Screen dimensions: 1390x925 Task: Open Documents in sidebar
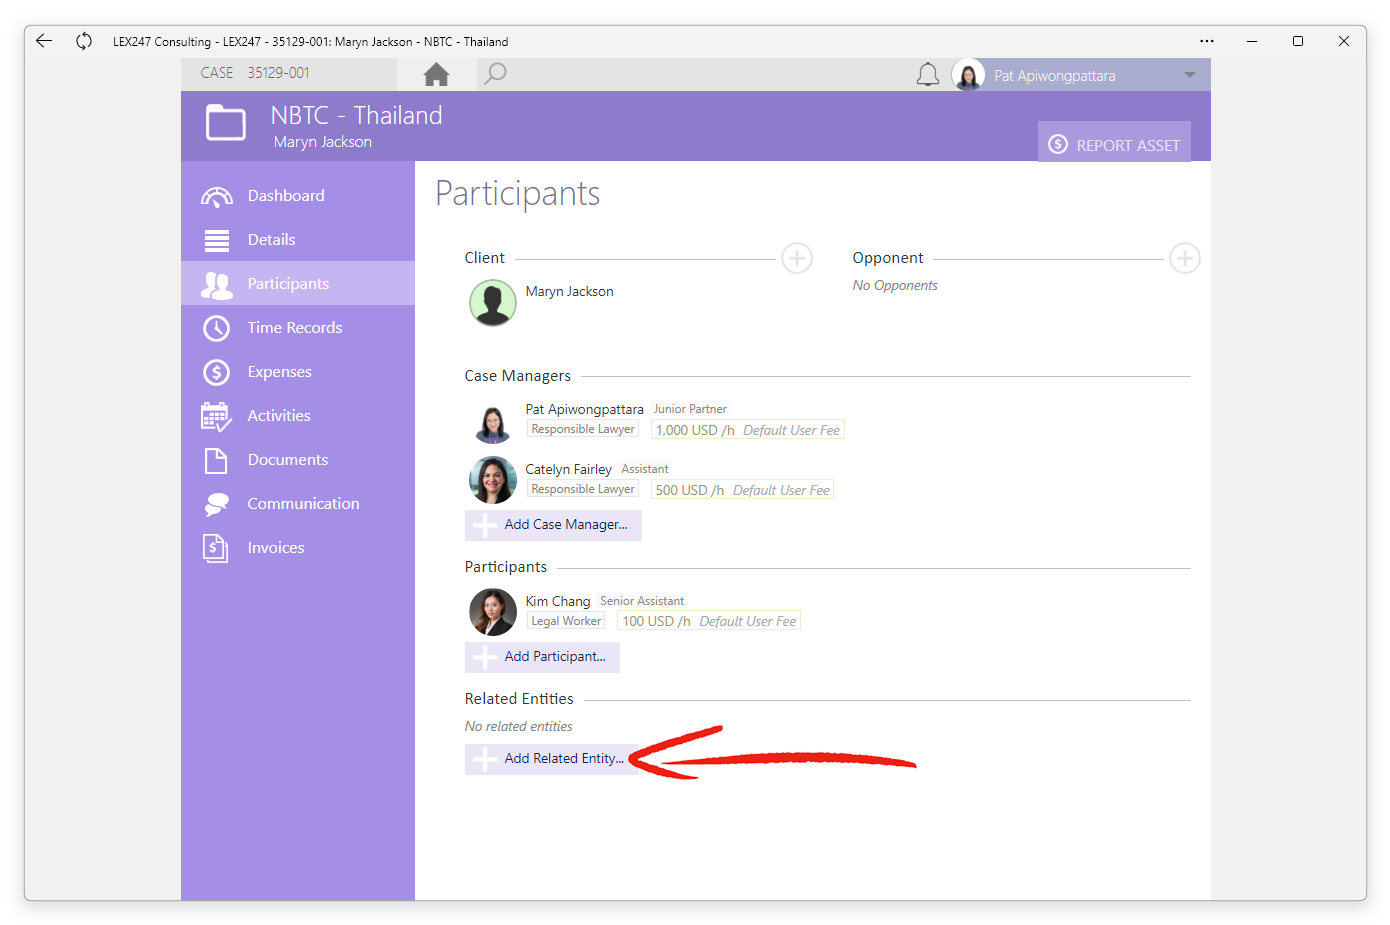point(298,459)
